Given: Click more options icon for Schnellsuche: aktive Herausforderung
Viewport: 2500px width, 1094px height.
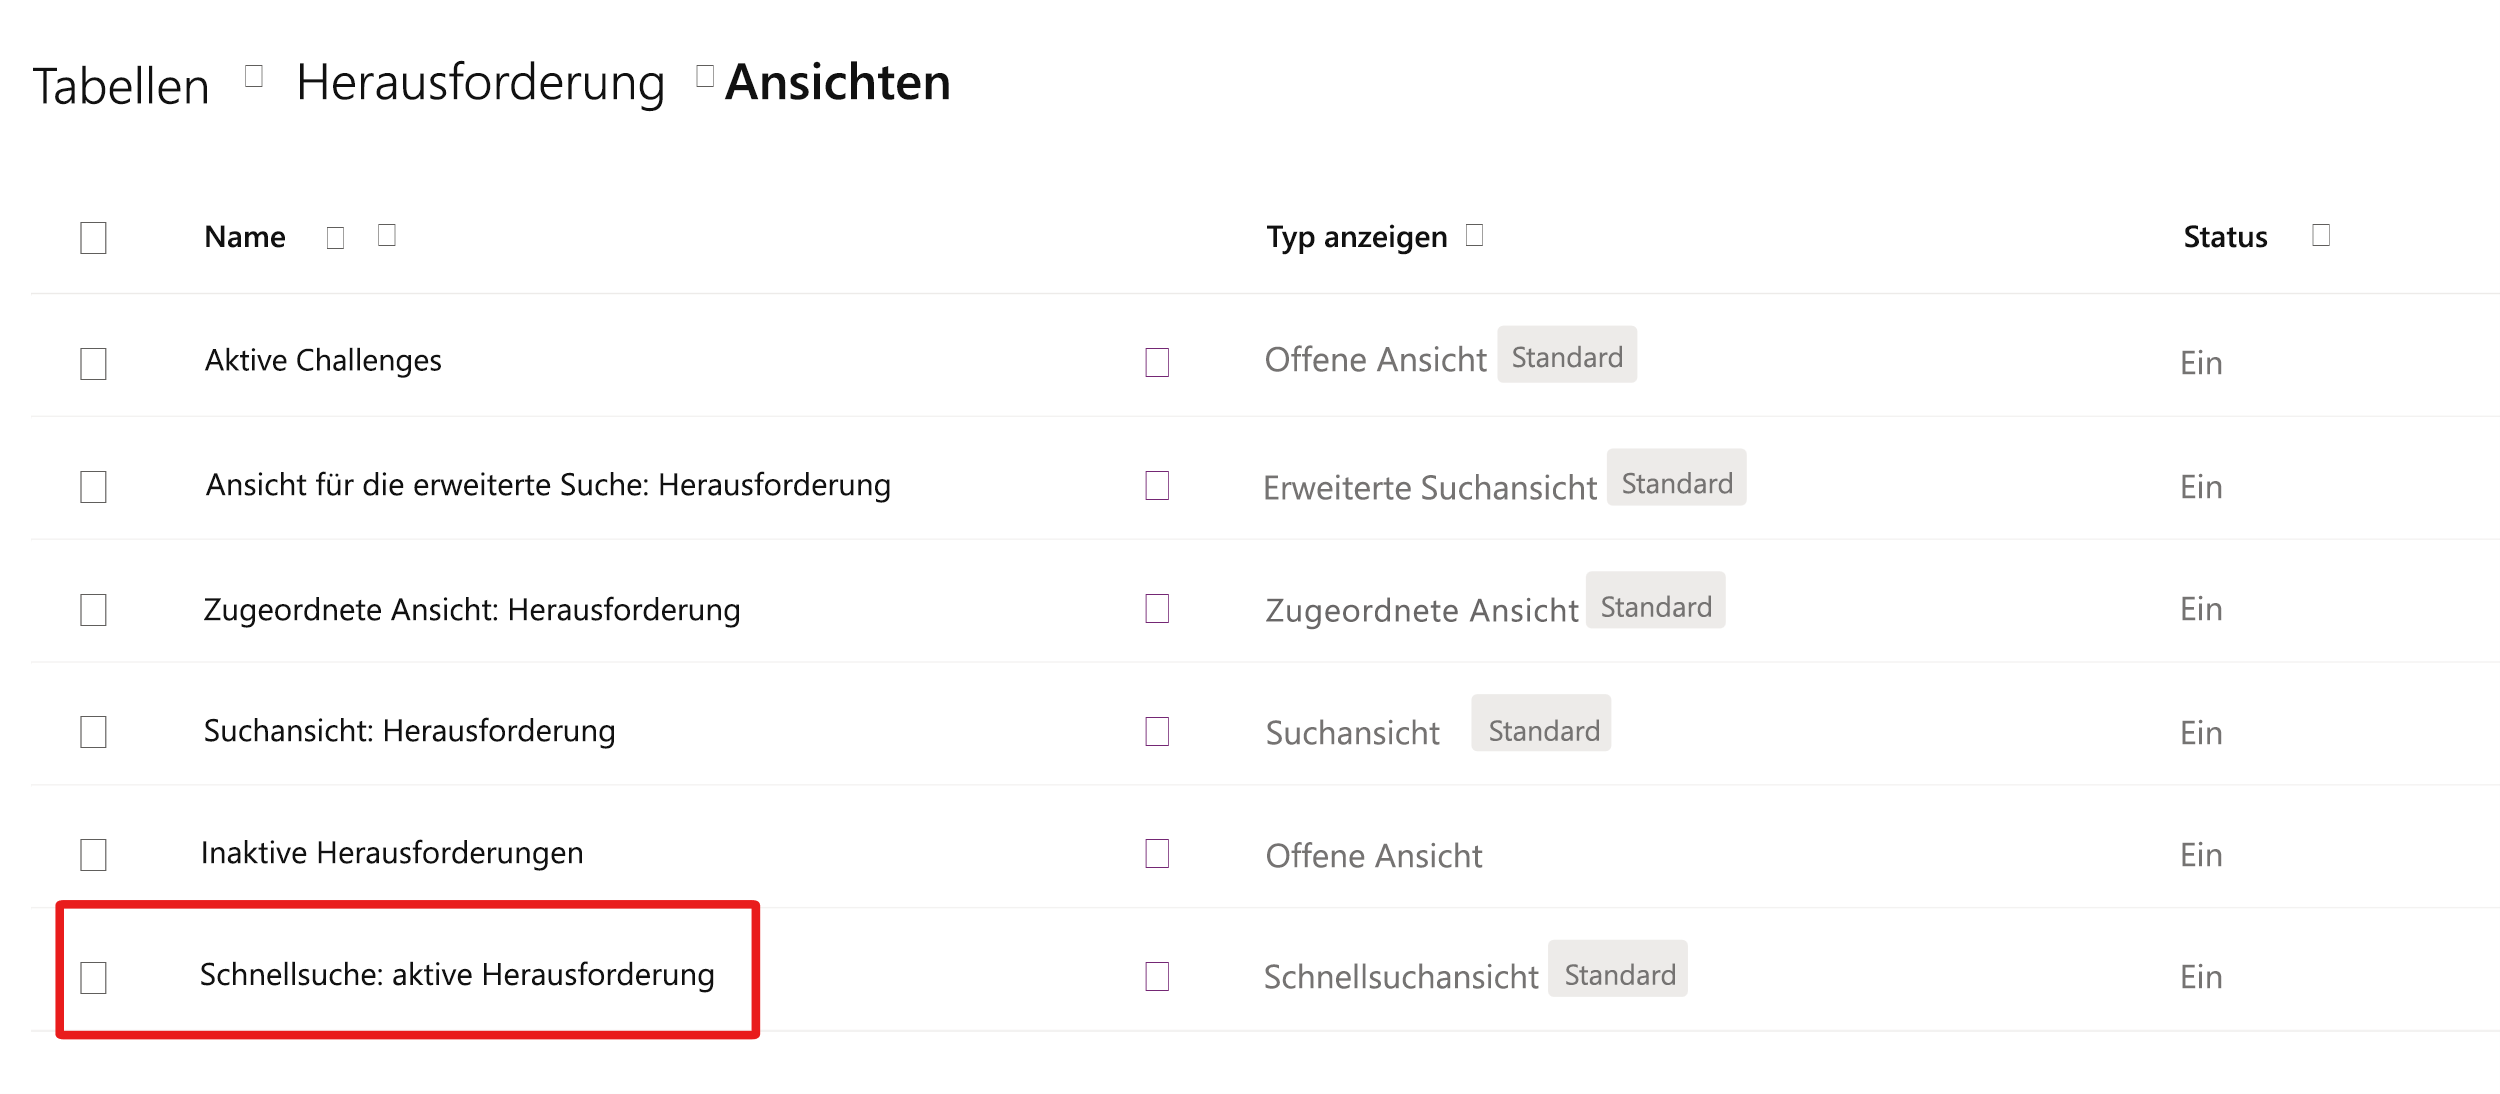Looking at the screenshot, I should [1157, 976].
